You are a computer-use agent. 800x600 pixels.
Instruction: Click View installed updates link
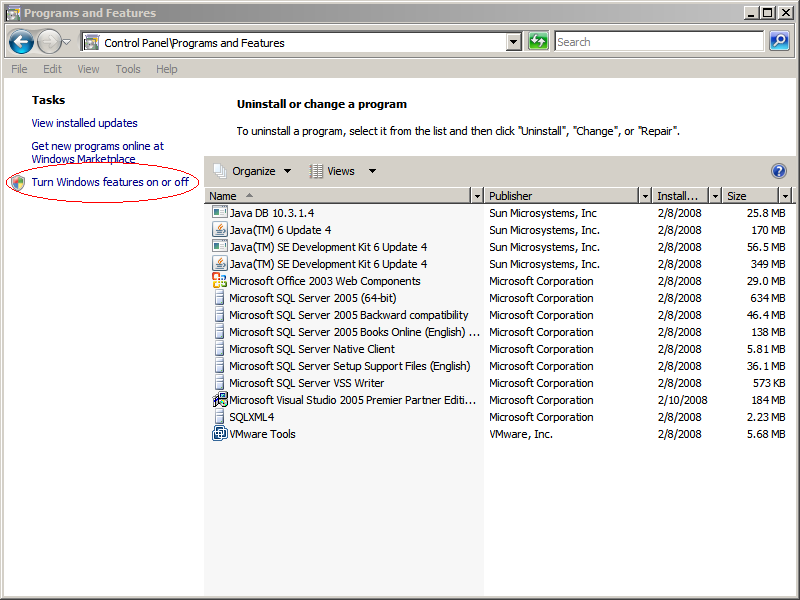[84, 123]
